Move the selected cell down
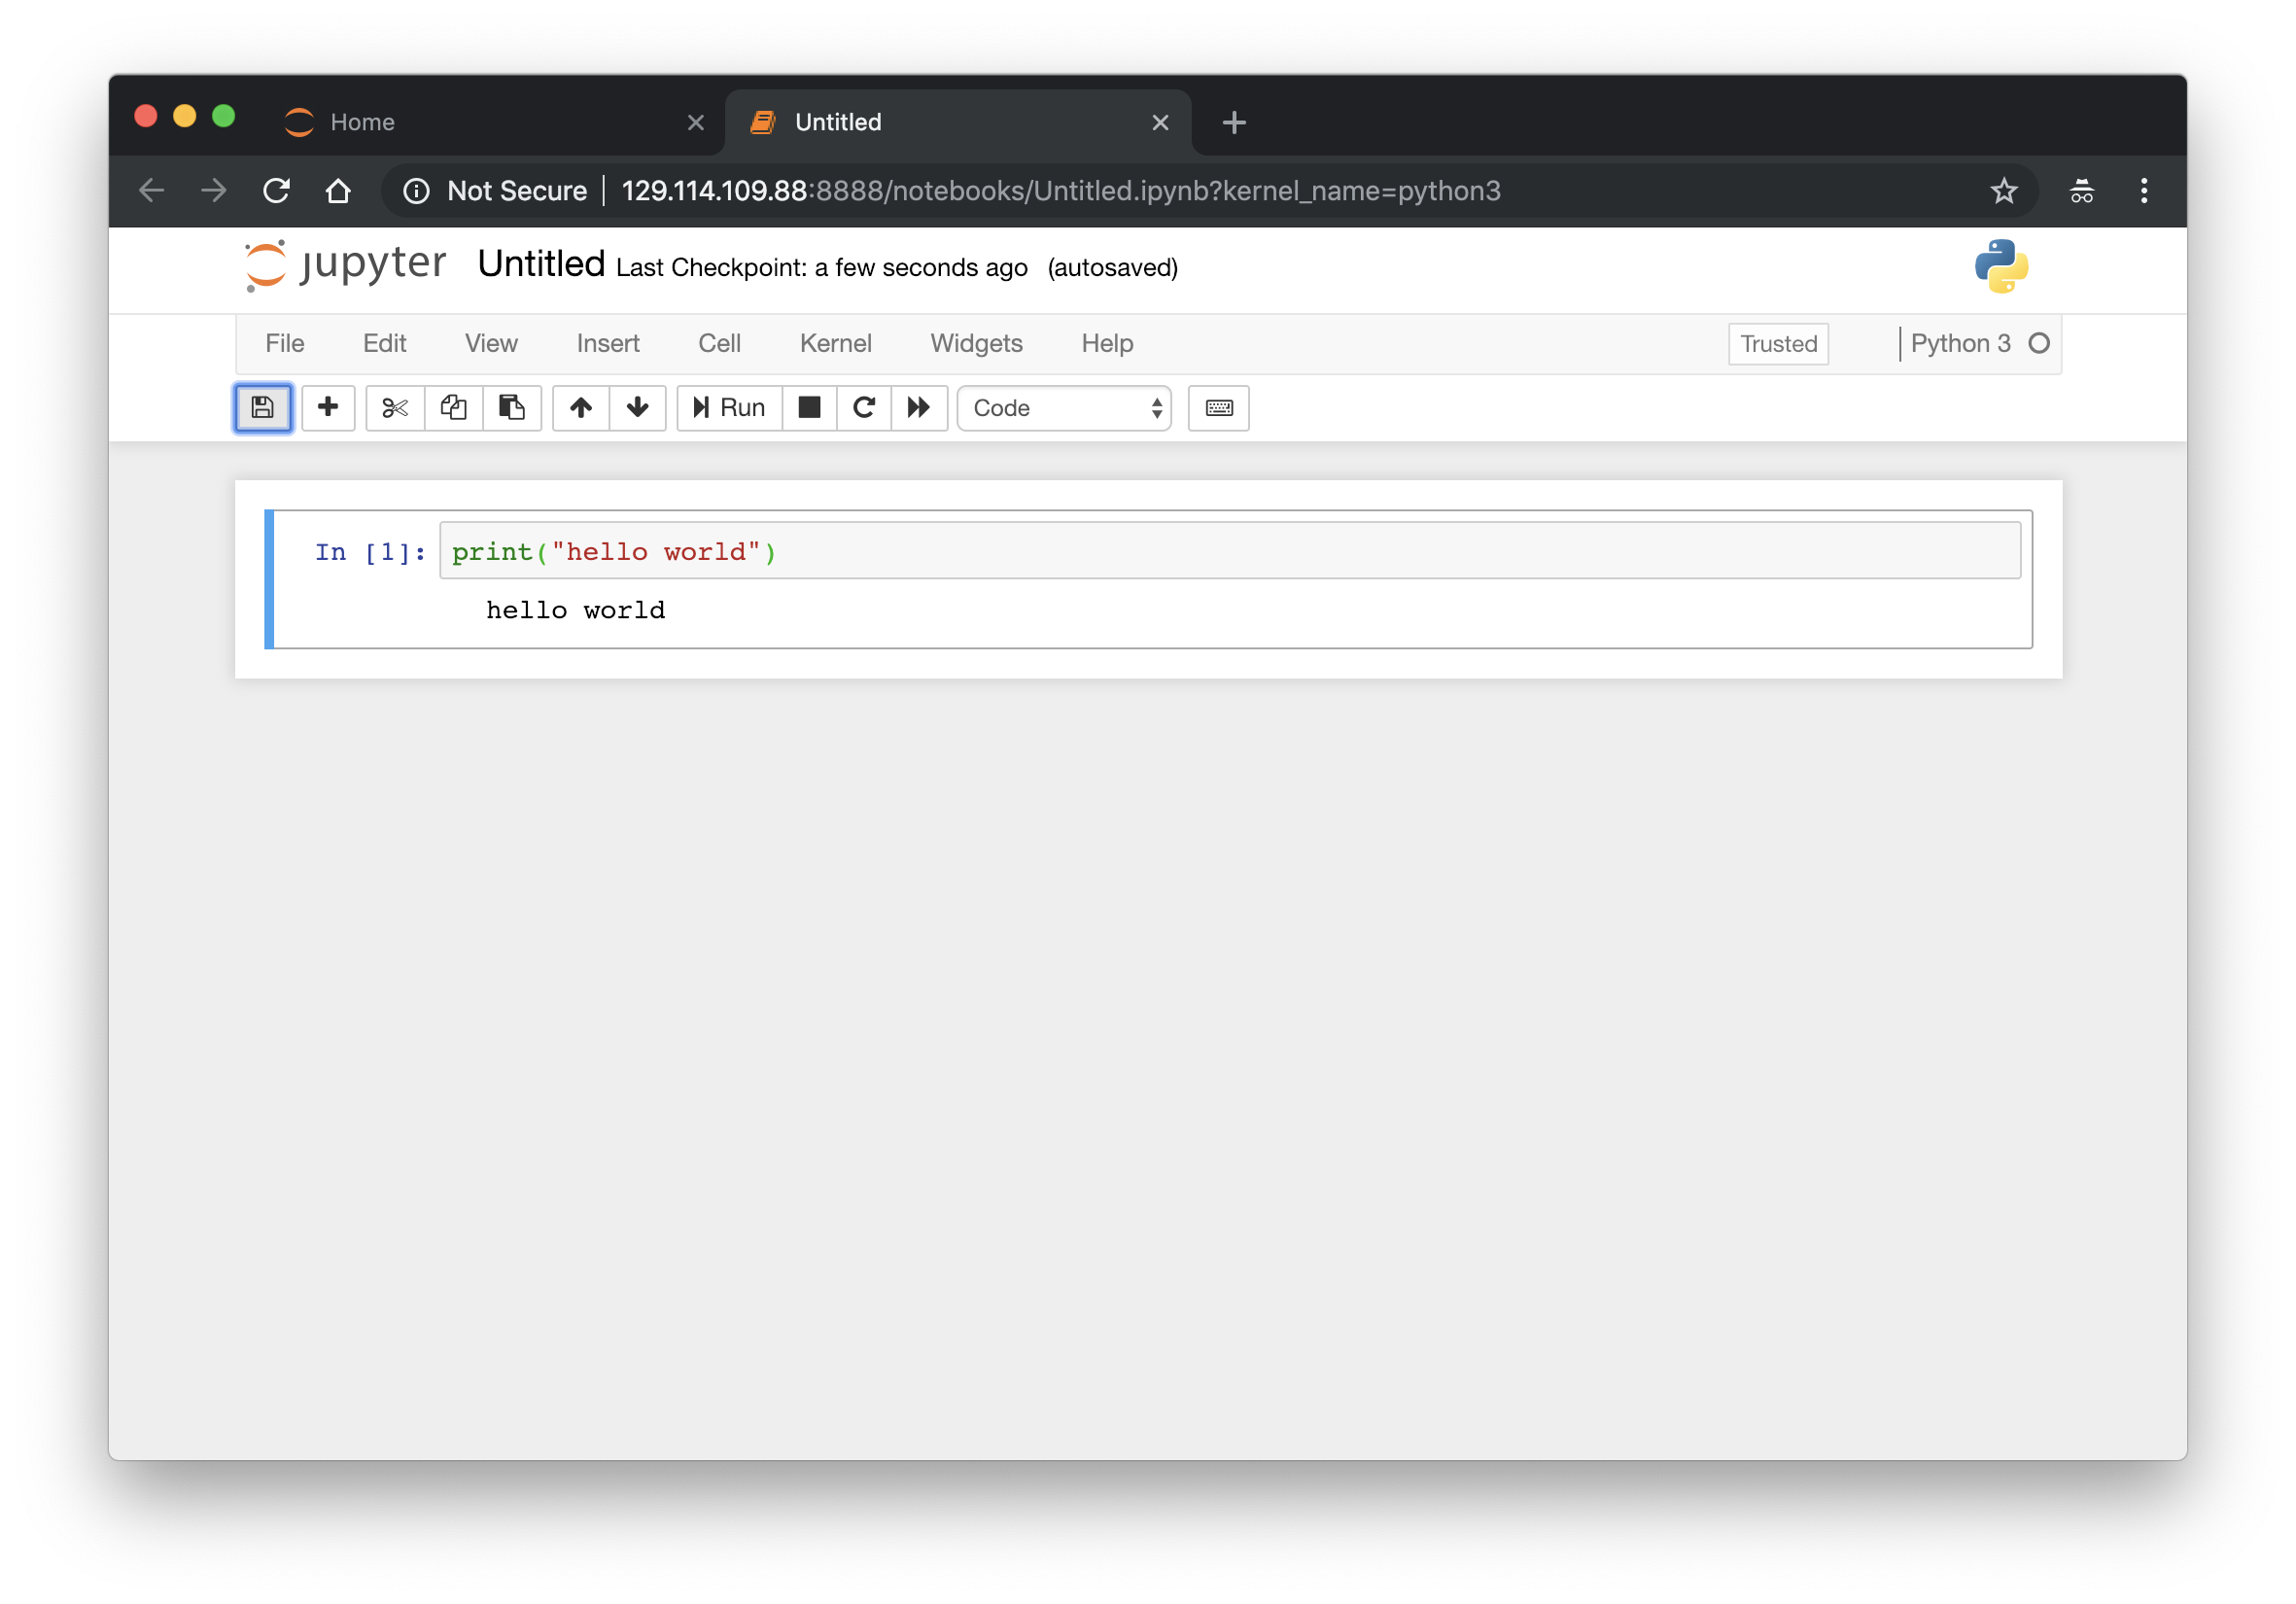 [638, 408]
